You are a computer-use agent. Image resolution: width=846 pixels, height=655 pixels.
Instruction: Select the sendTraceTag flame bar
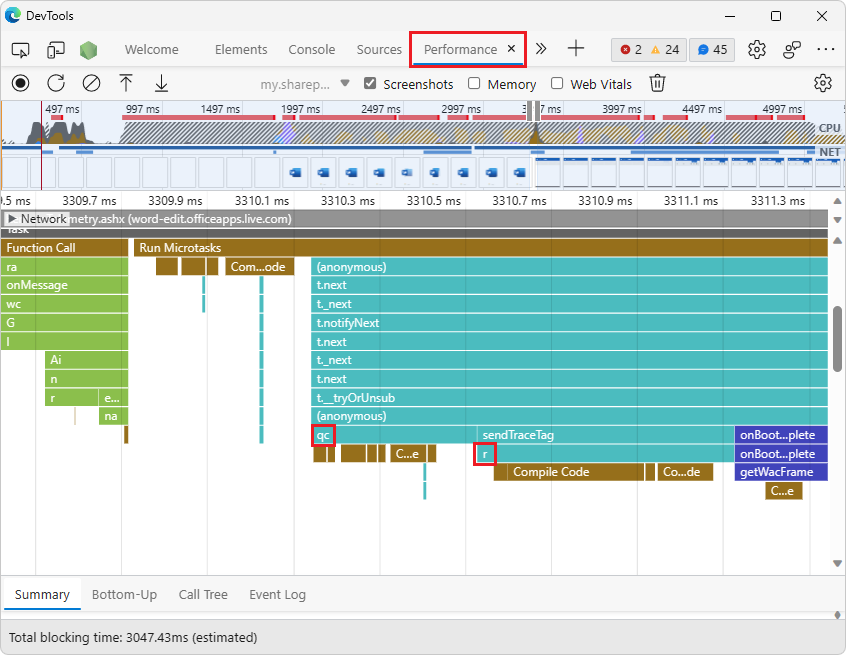pos(605,435)
